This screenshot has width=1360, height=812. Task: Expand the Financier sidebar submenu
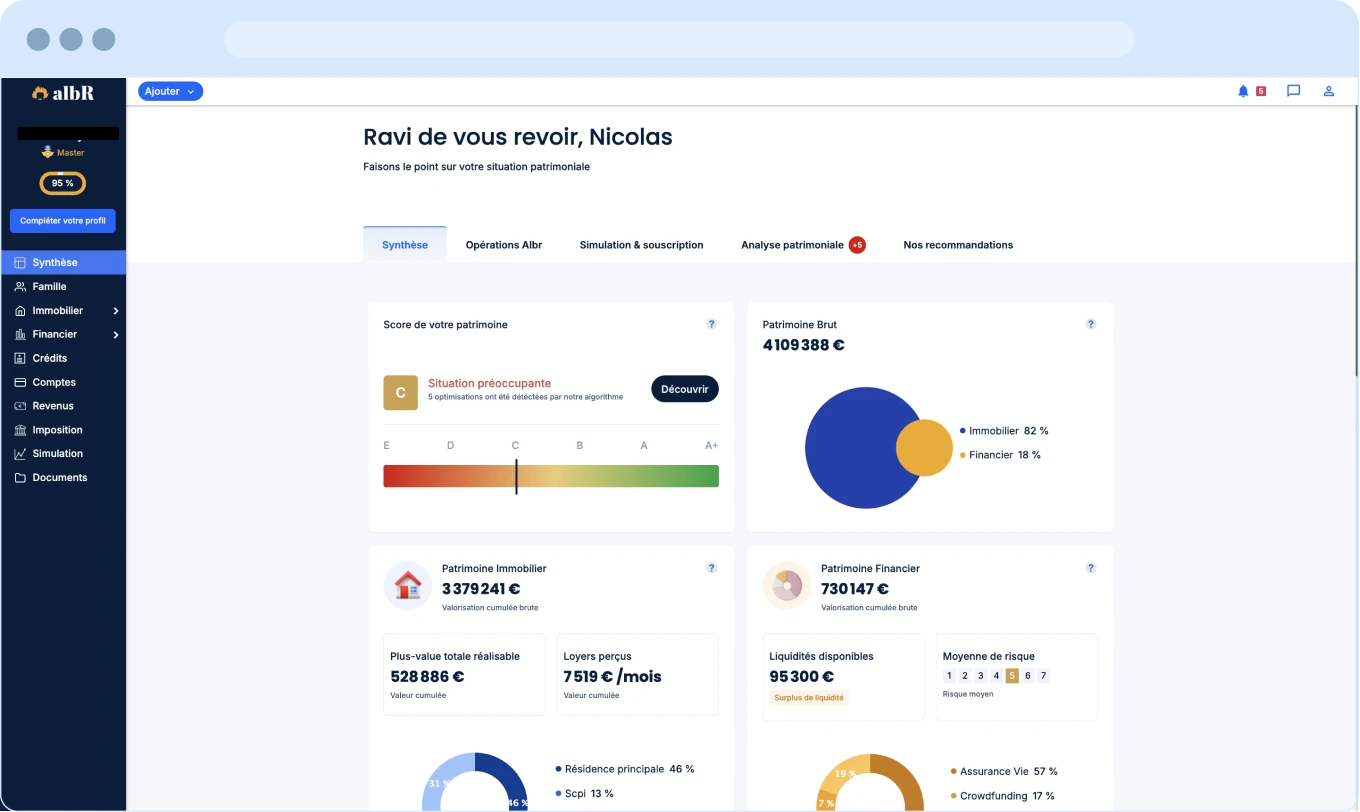[116, 335]
